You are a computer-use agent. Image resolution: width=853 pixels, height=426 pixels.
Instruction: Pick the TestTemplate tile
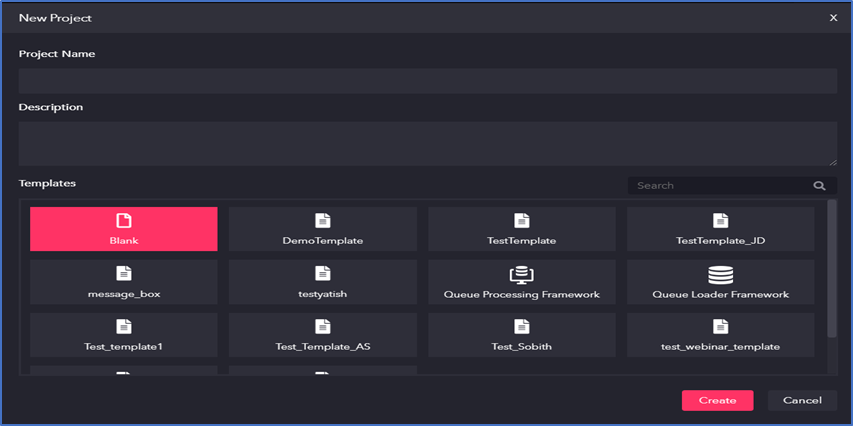tap(522, 229)
